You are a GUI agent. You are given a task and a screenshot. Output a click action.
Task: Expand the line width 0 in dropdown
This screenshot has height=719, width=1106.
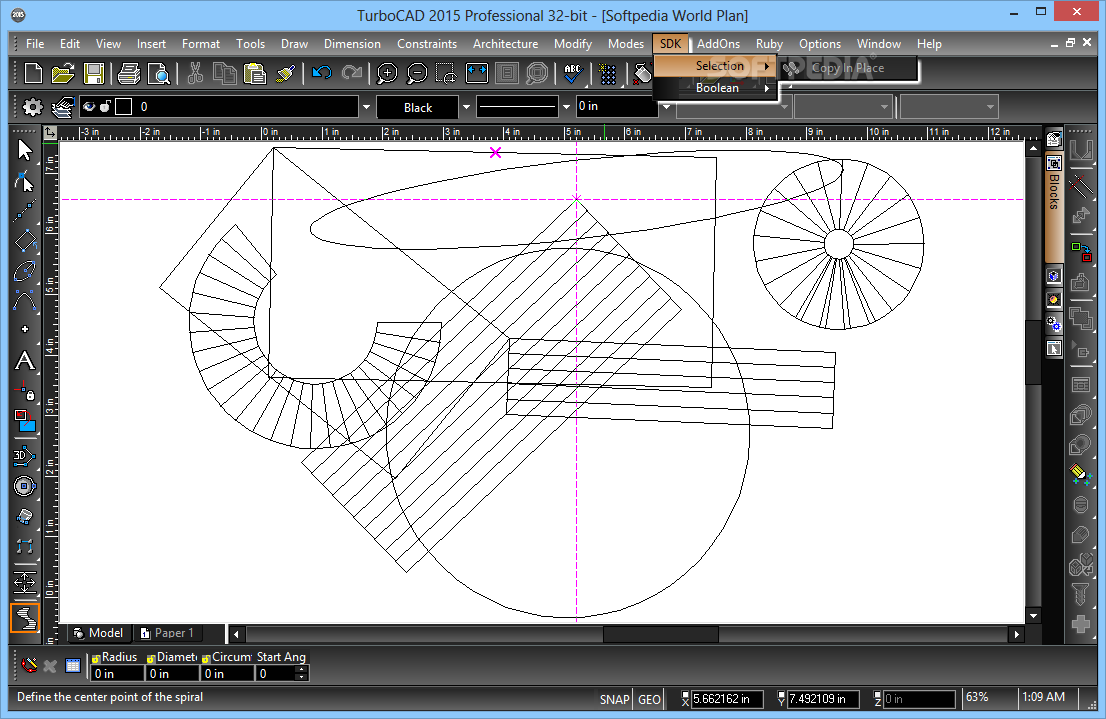tap(666, 107)
